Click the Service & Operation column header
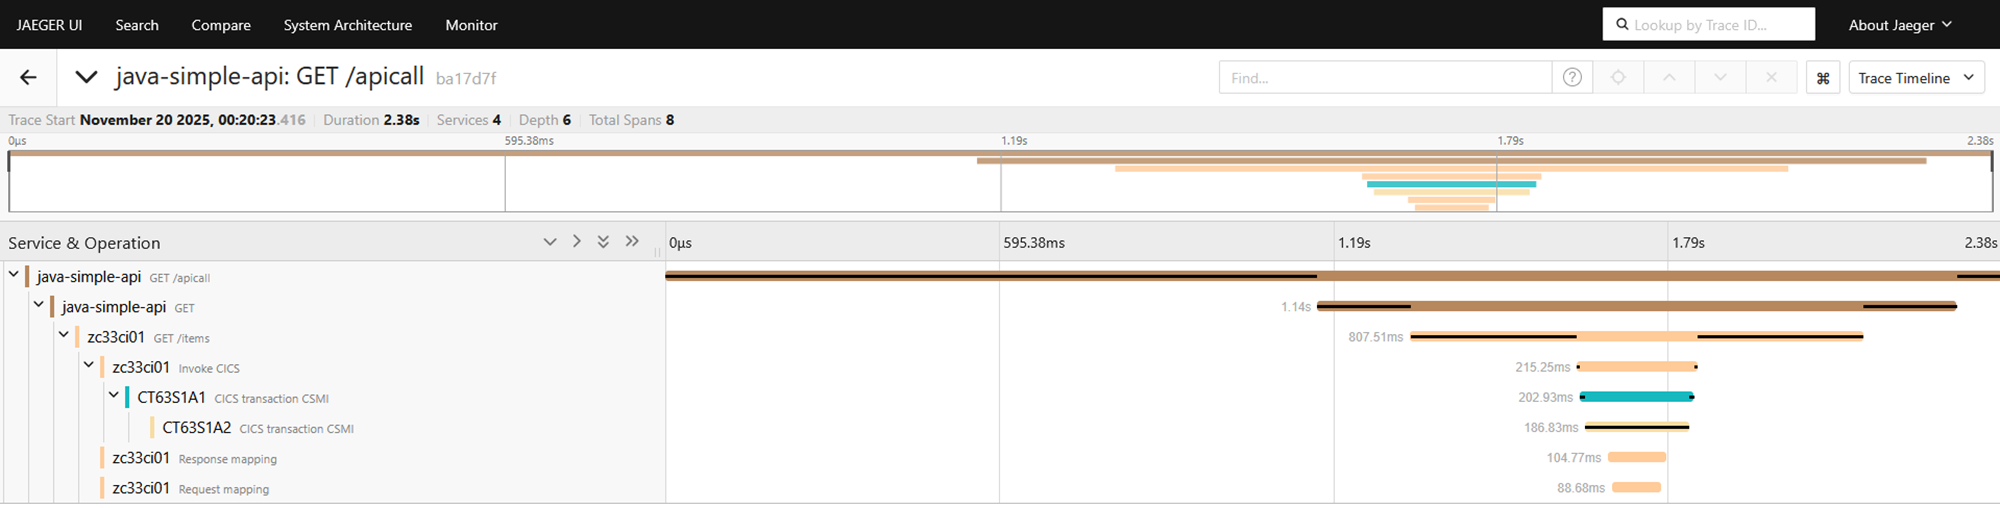The height and width of the screenshot is (508, 2000). click(84, 243)
